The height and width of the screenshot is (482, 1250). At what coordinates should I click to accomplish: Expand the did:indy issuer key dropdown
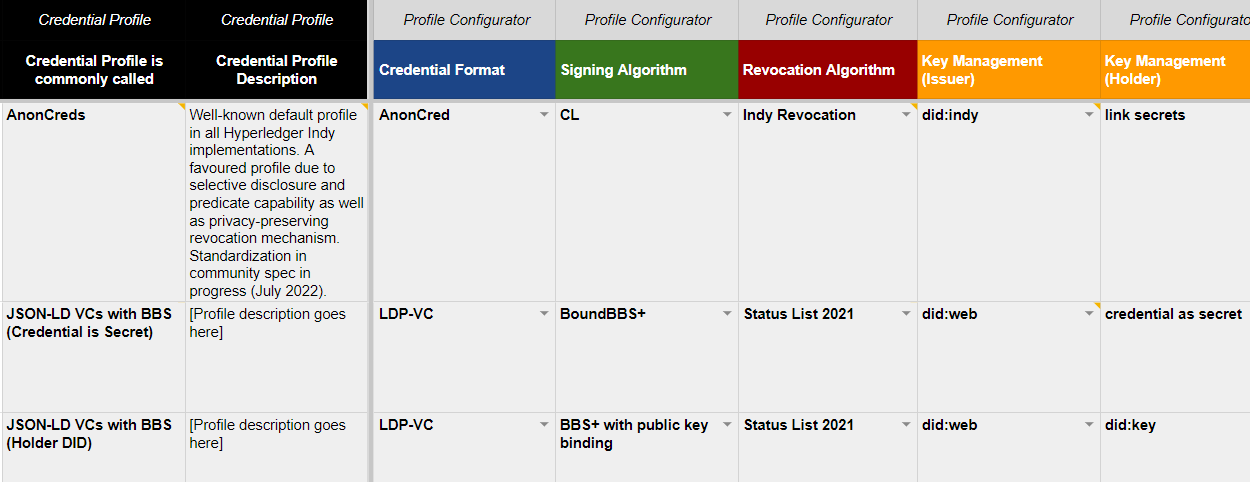tap(1089, 115)
